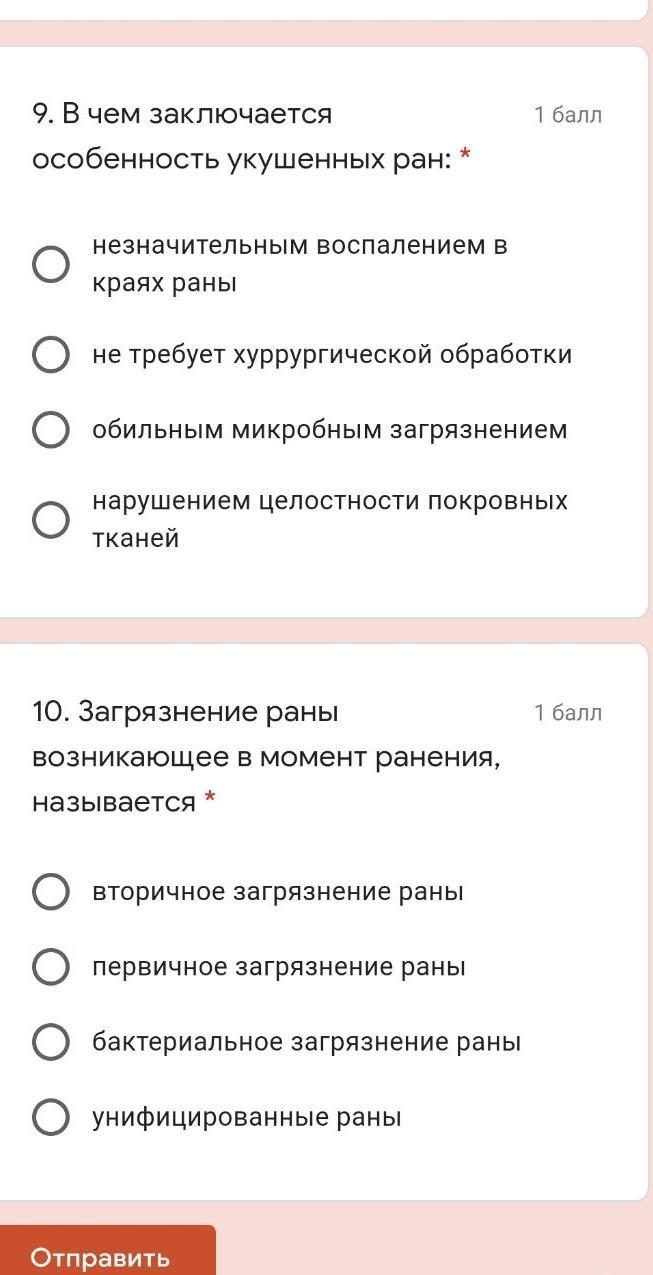653x1275 pixels.
Task: Click the answer text "не требует хуррургической обработки"
Action: (x=332, y=355)
